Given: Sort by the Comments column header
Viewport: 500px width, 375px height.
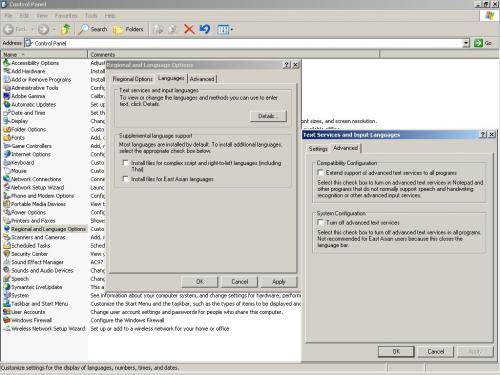Looking at the screenshot, I should (233, 54).
